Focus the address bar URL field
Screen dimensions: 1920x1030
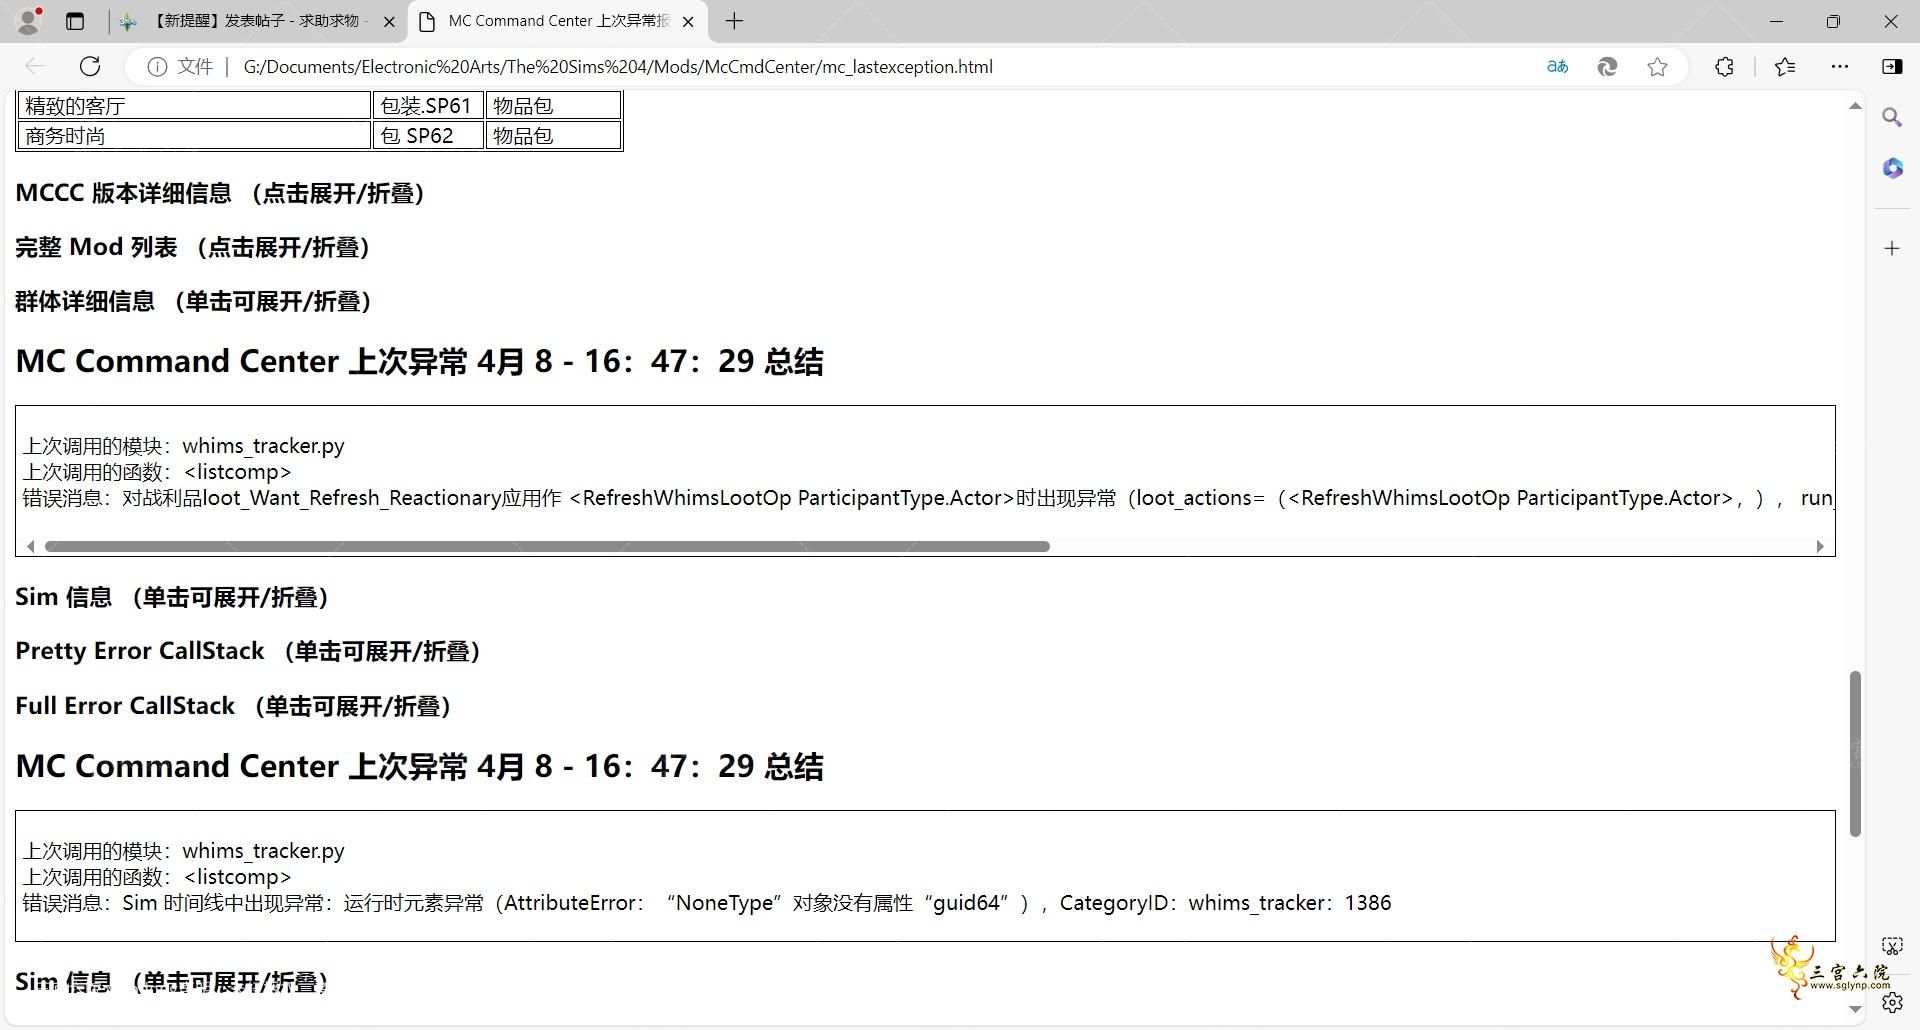618,66
